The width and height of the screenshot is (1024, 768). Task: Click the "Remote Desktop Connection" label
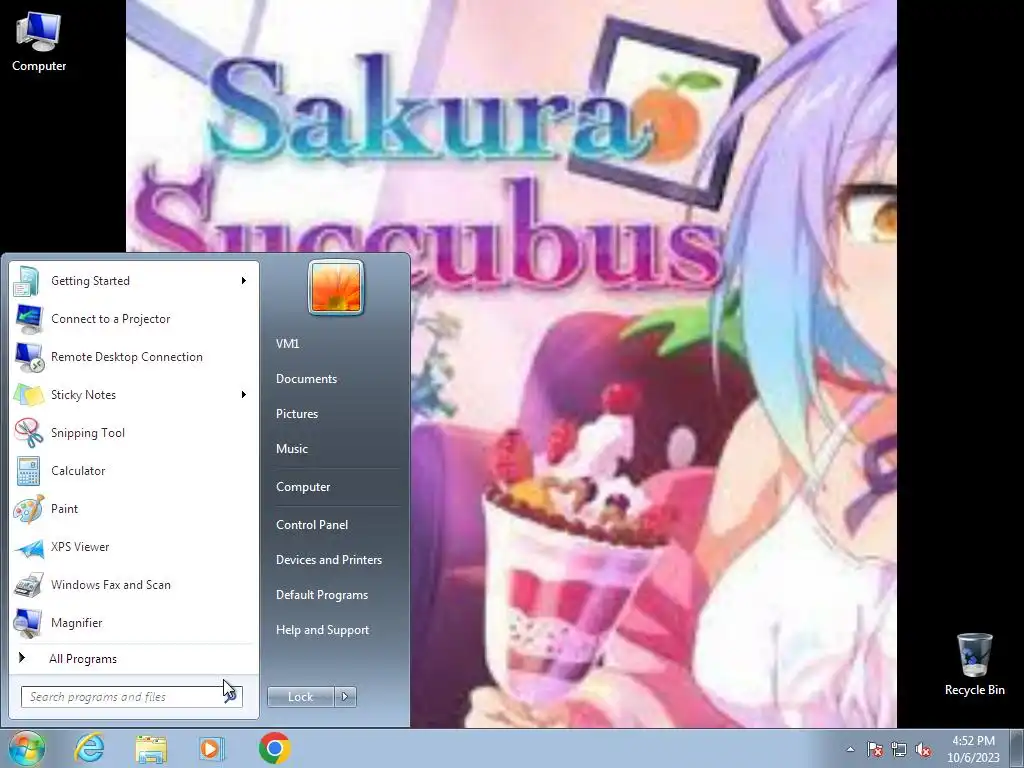pos(127,357)
